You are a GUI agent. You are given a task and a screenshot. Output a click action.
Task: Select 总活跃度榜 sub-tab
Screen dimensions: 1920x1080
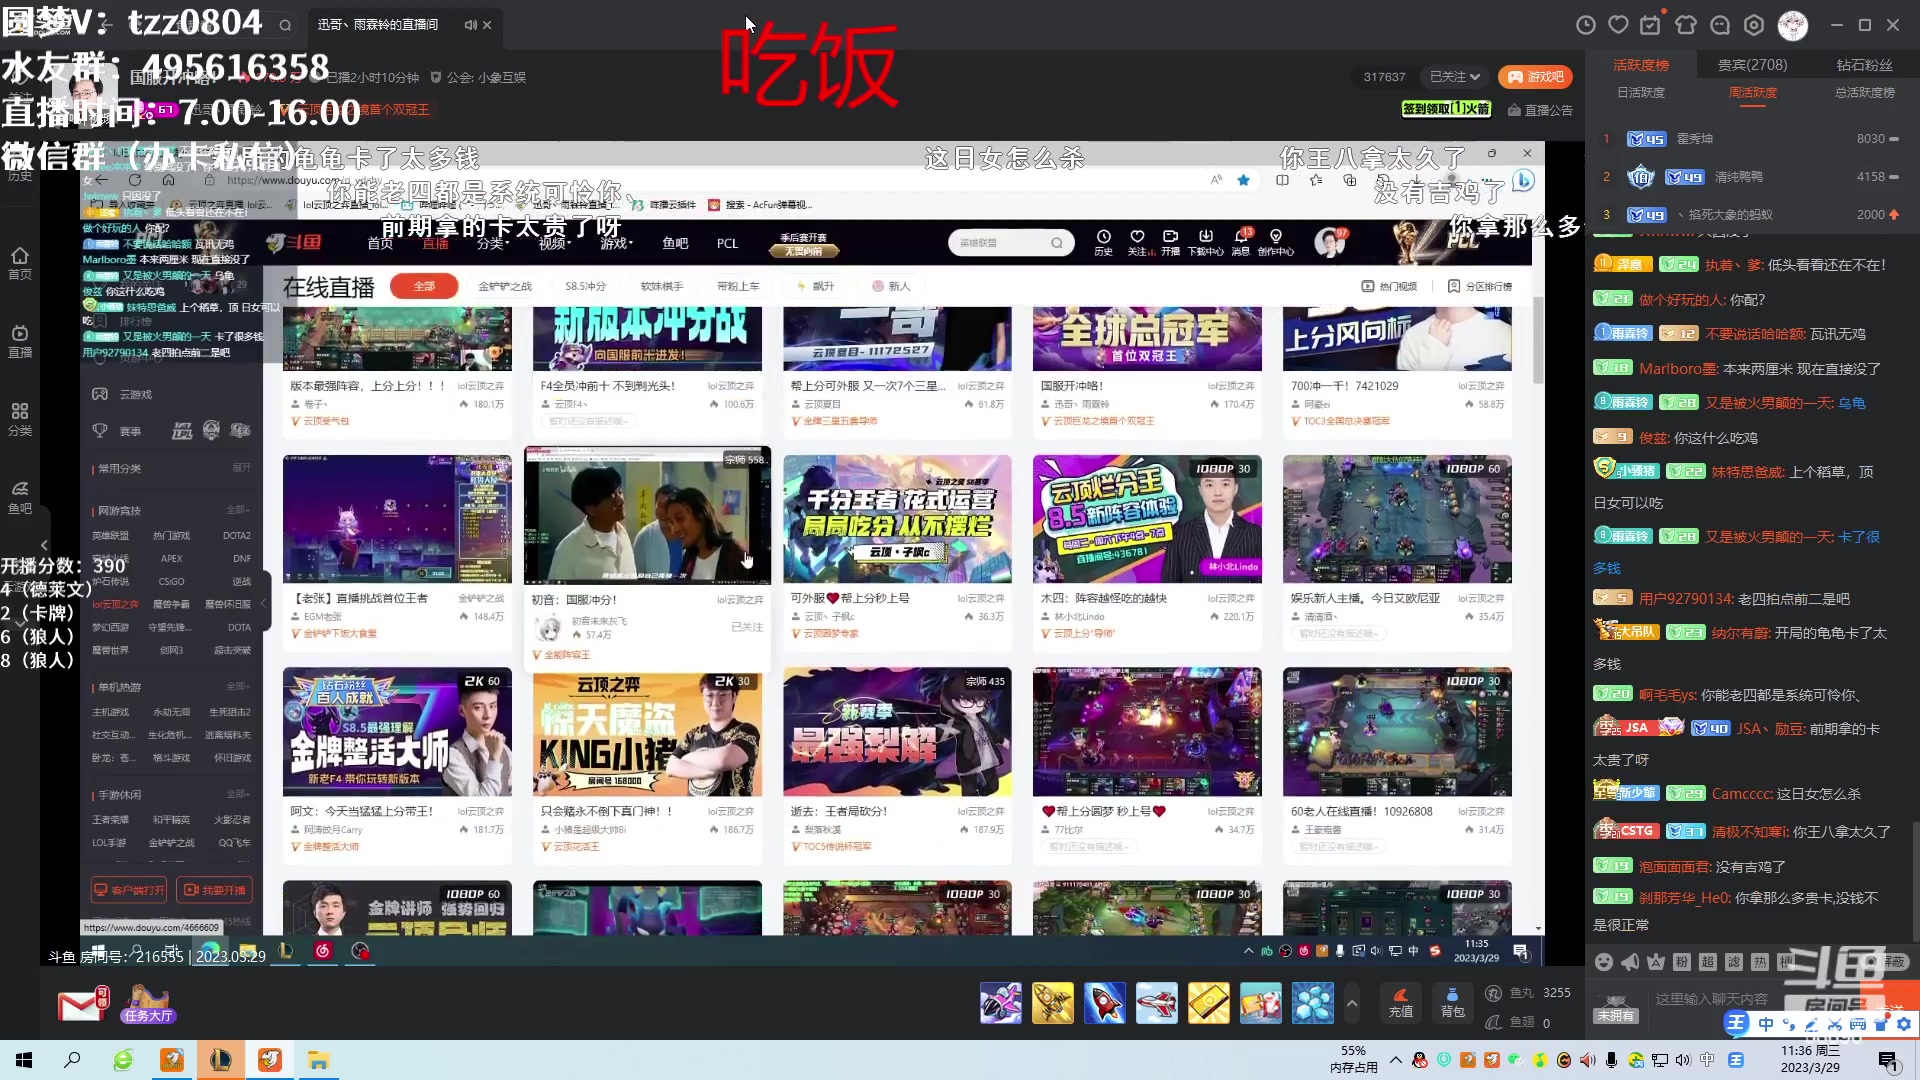pos(1865,93)
